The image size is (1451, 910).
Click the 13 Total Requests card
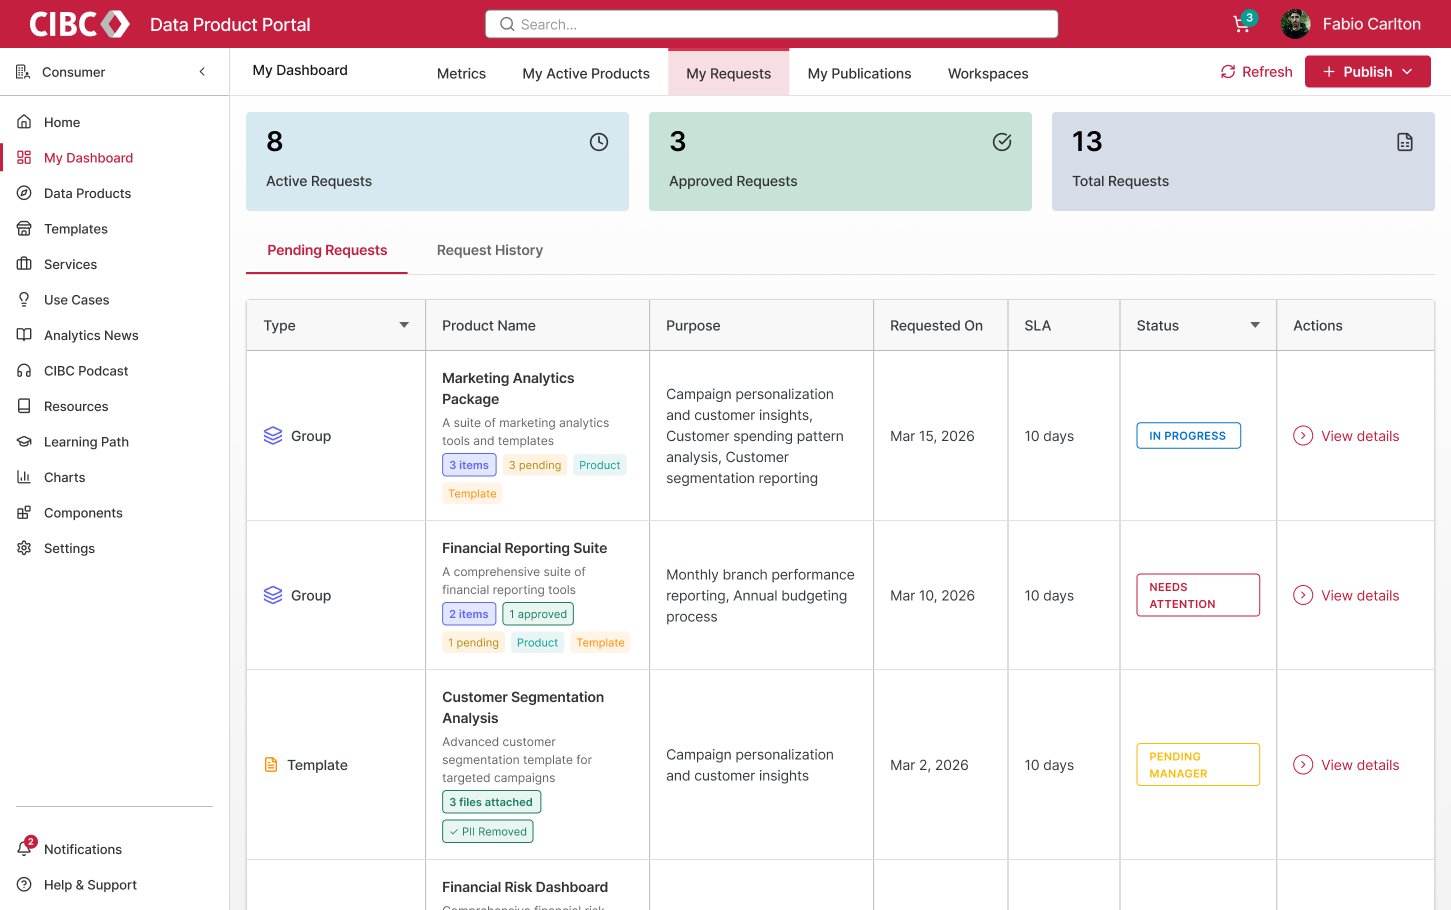pos(1243,161)
